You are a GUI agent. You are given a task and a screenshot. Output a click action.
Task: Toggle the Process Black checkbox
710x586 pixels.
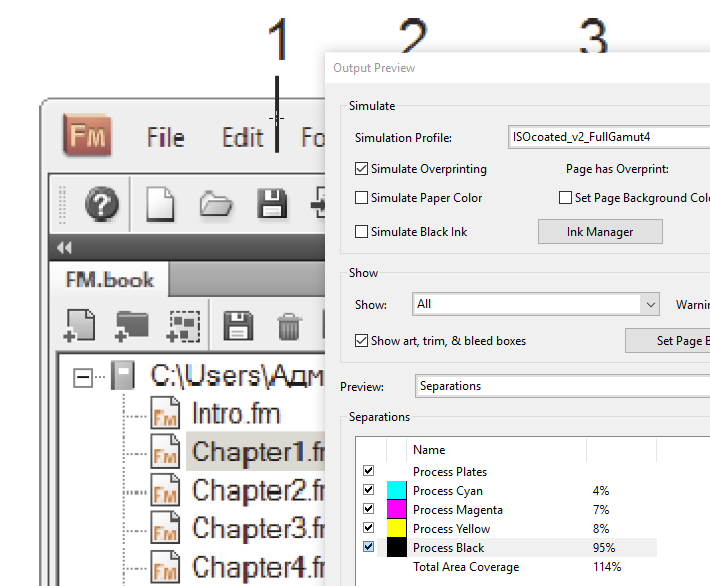point(369,547)
